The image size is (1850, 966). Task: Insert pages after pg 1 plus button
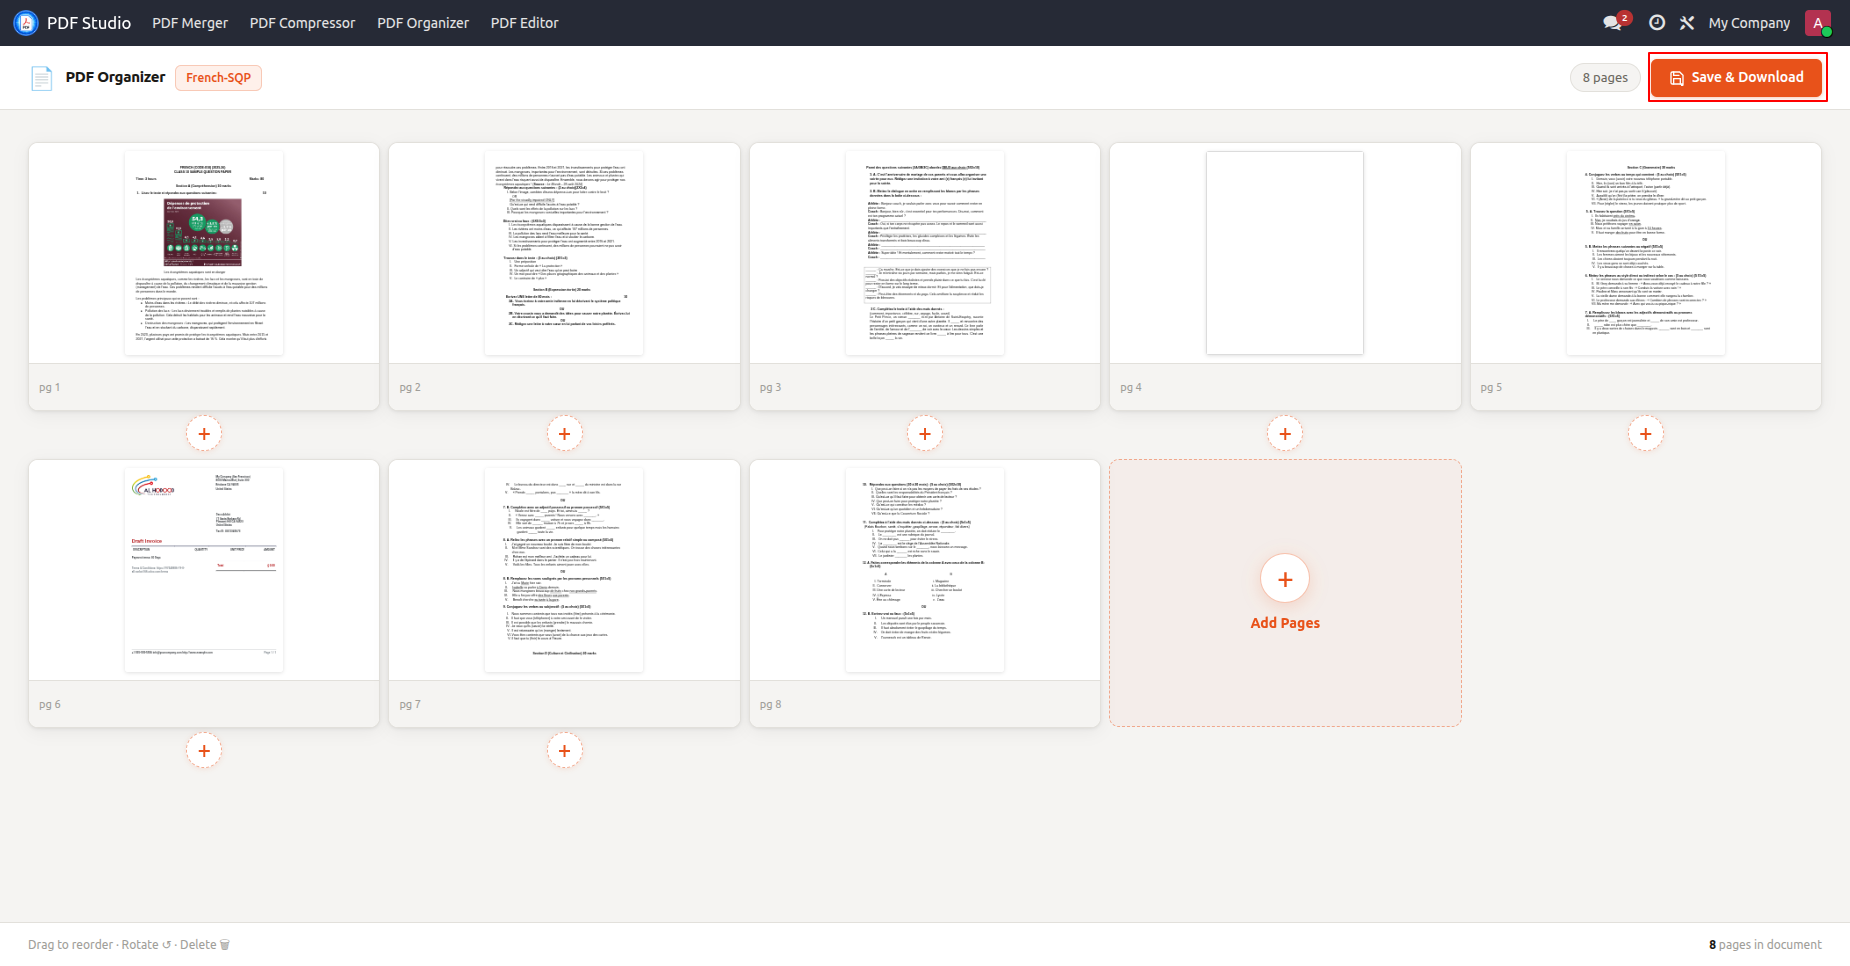pos(204,433)
